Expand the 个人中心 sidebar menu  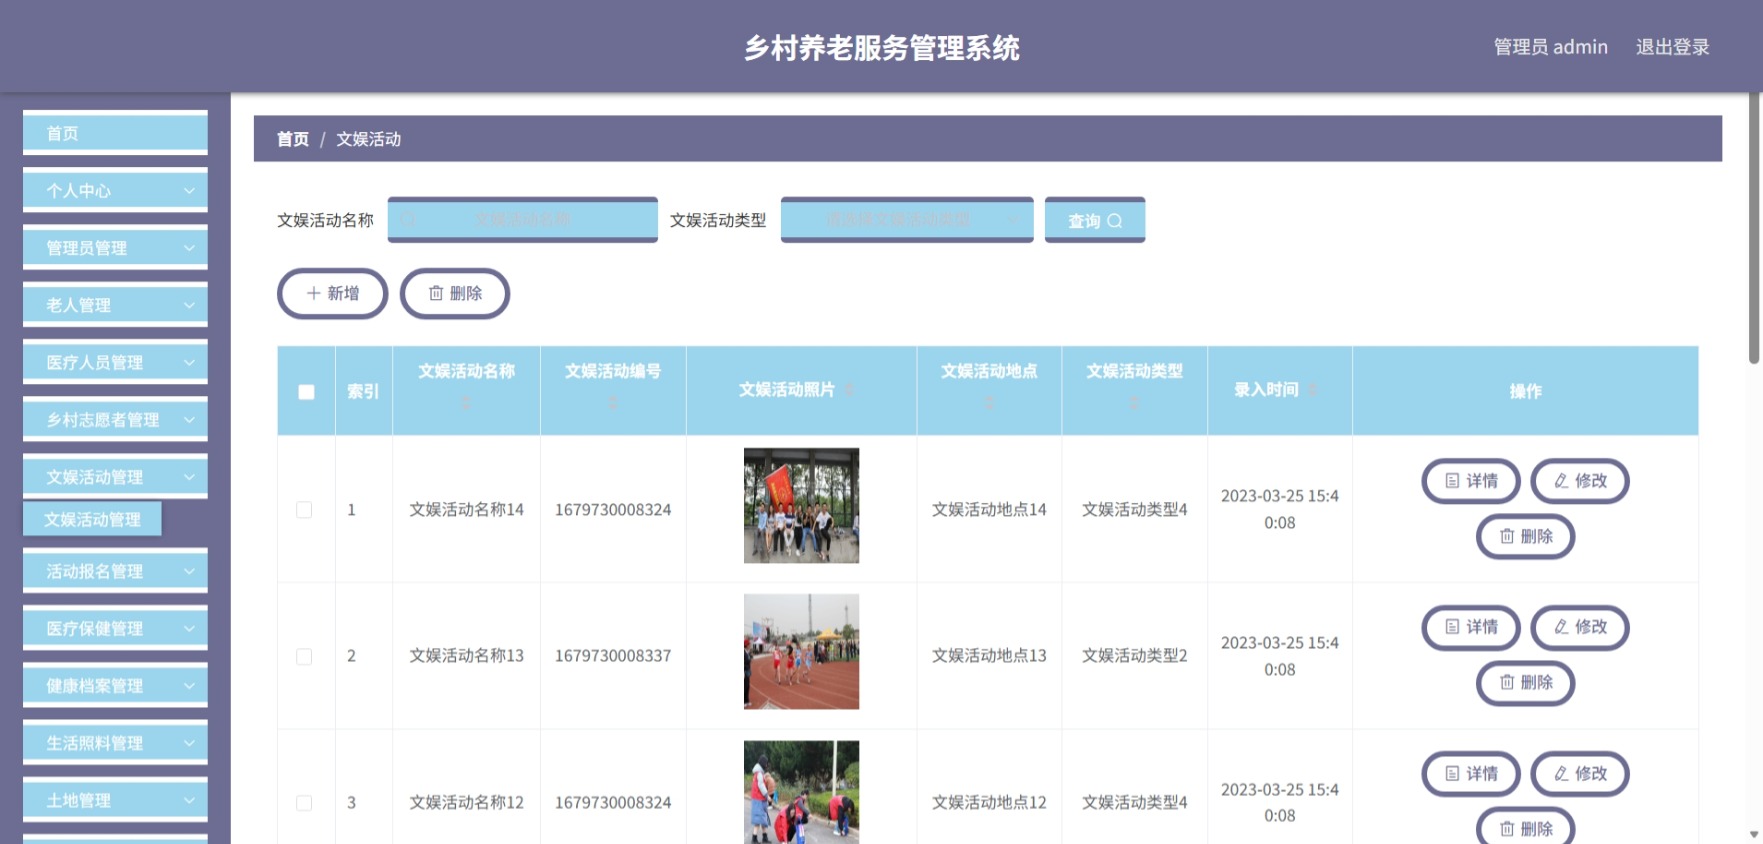click(115, 190)
